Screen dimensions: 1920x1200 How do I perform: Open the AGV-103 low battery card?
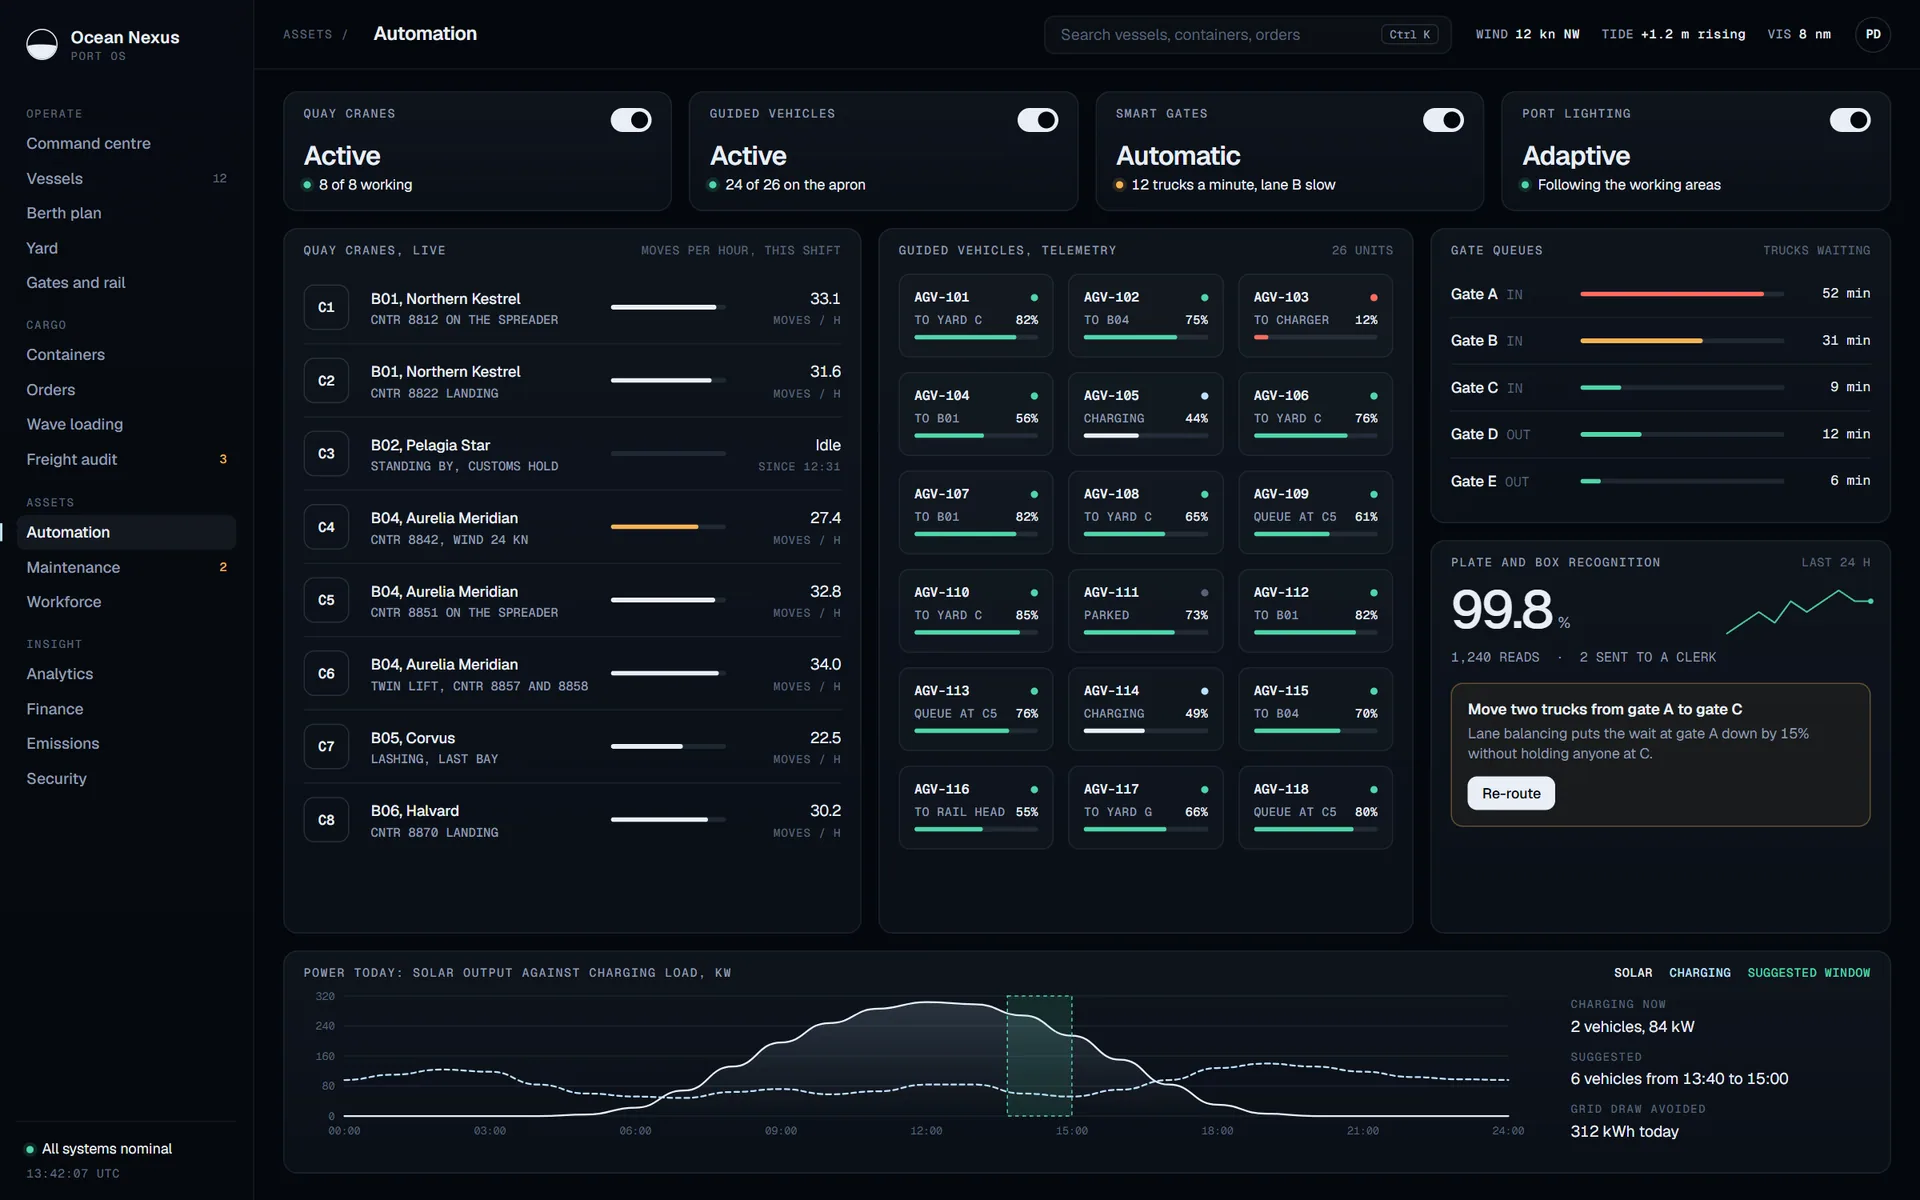click(x=1315, y=316)
